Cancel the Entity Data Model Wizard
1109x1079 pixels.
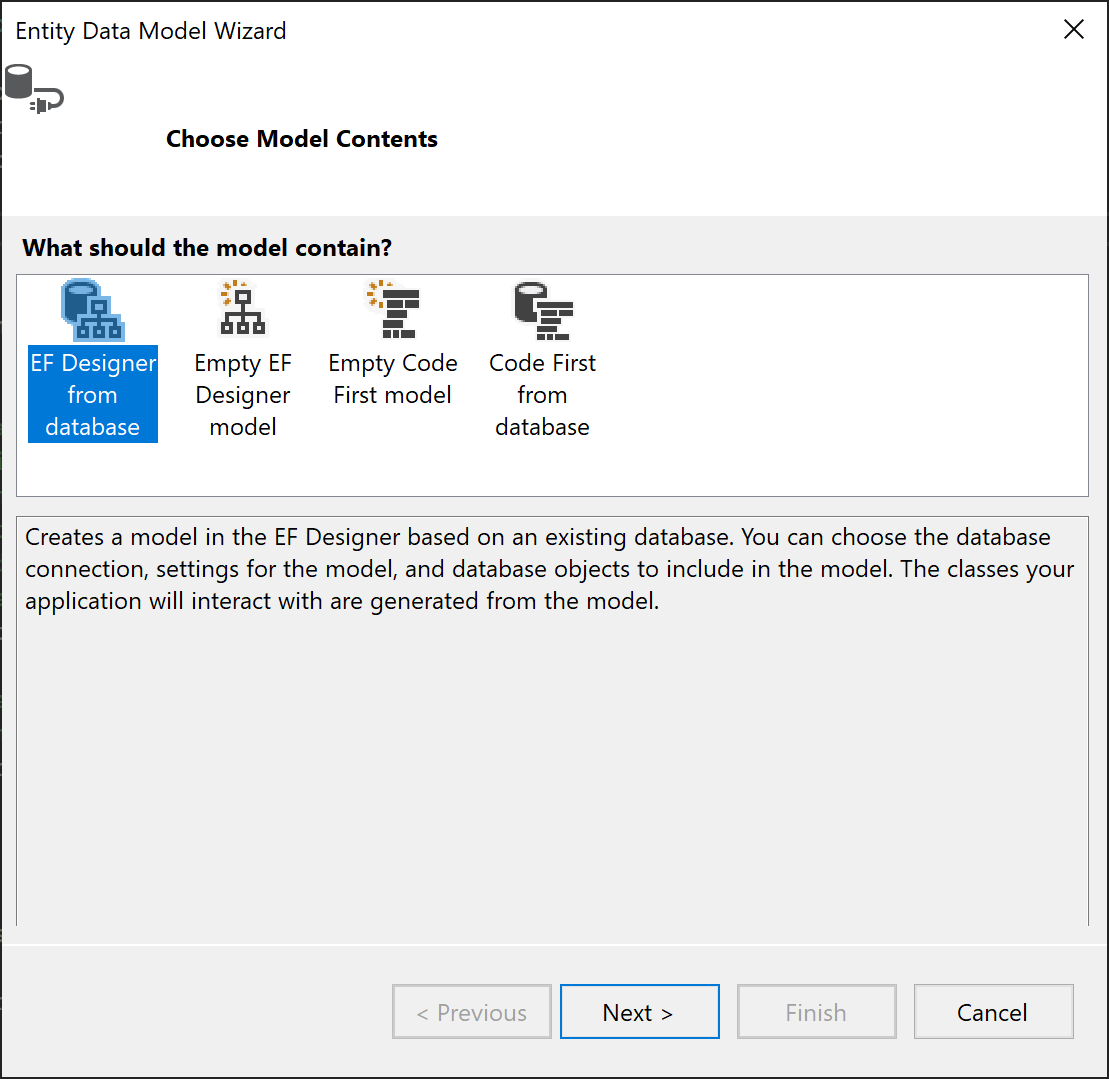pyautogui.click(x=993, y=1011)
